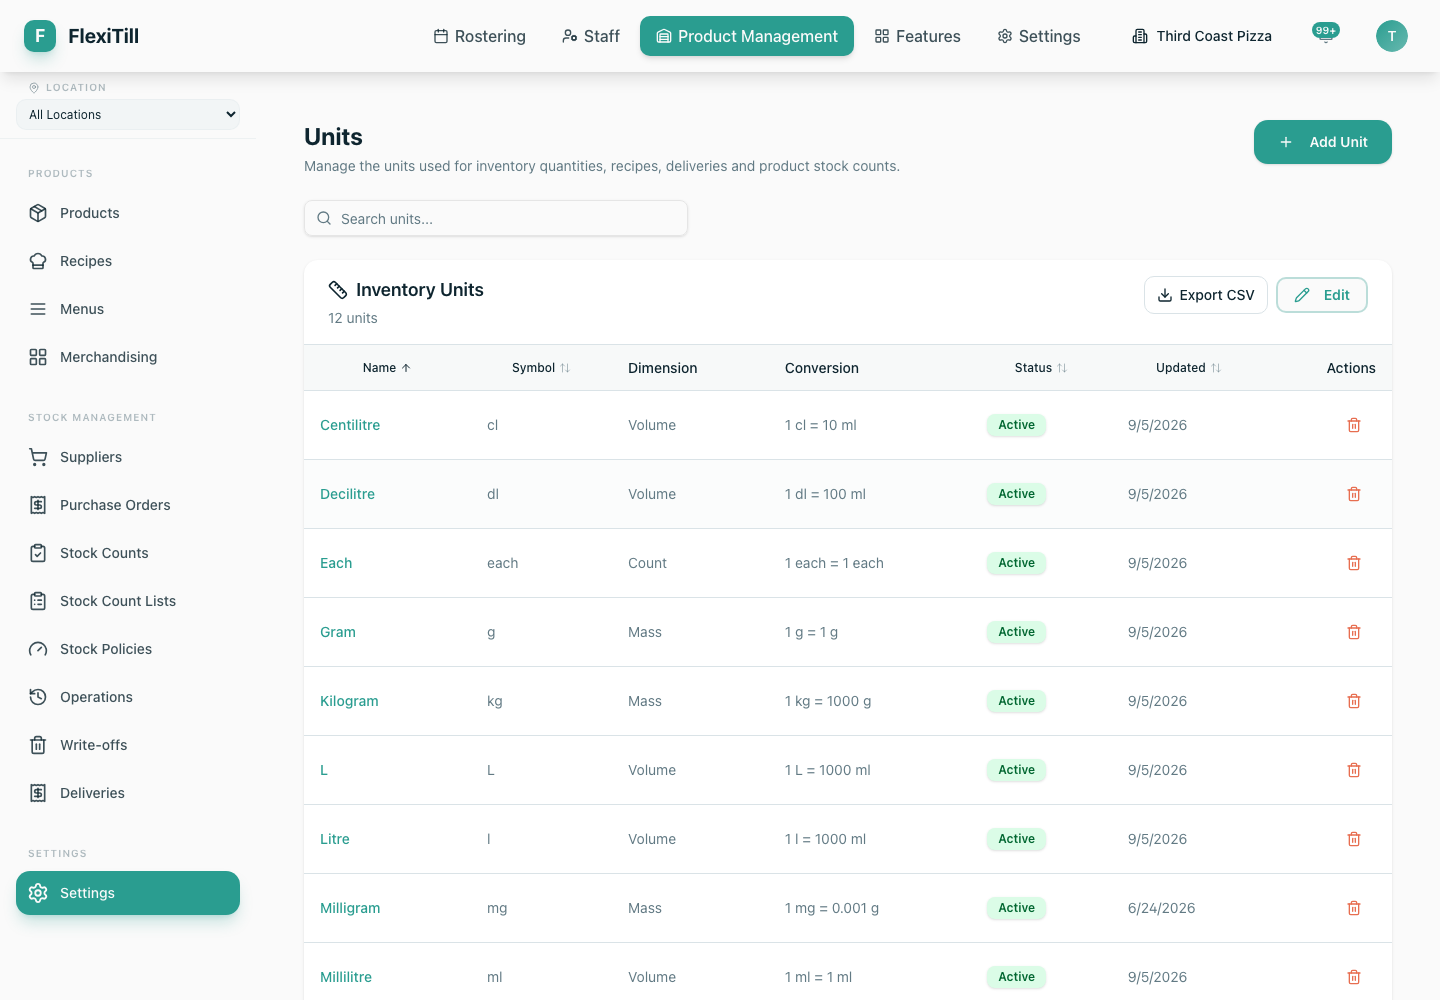Open the Features tab
Image resolution: width=1440 pixels, height=1000 pixels.
click(x=917, y=36)
